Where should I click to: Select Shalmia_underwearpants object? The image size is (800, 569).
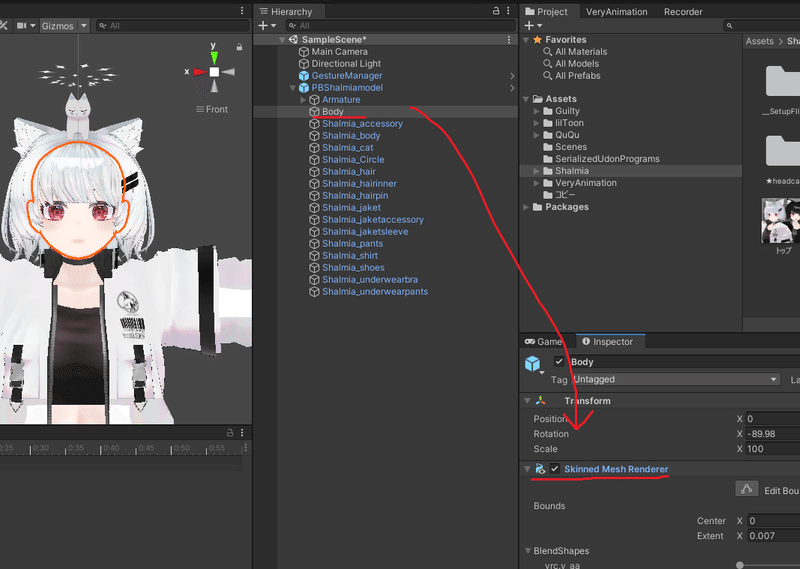[x=375, y=291]
